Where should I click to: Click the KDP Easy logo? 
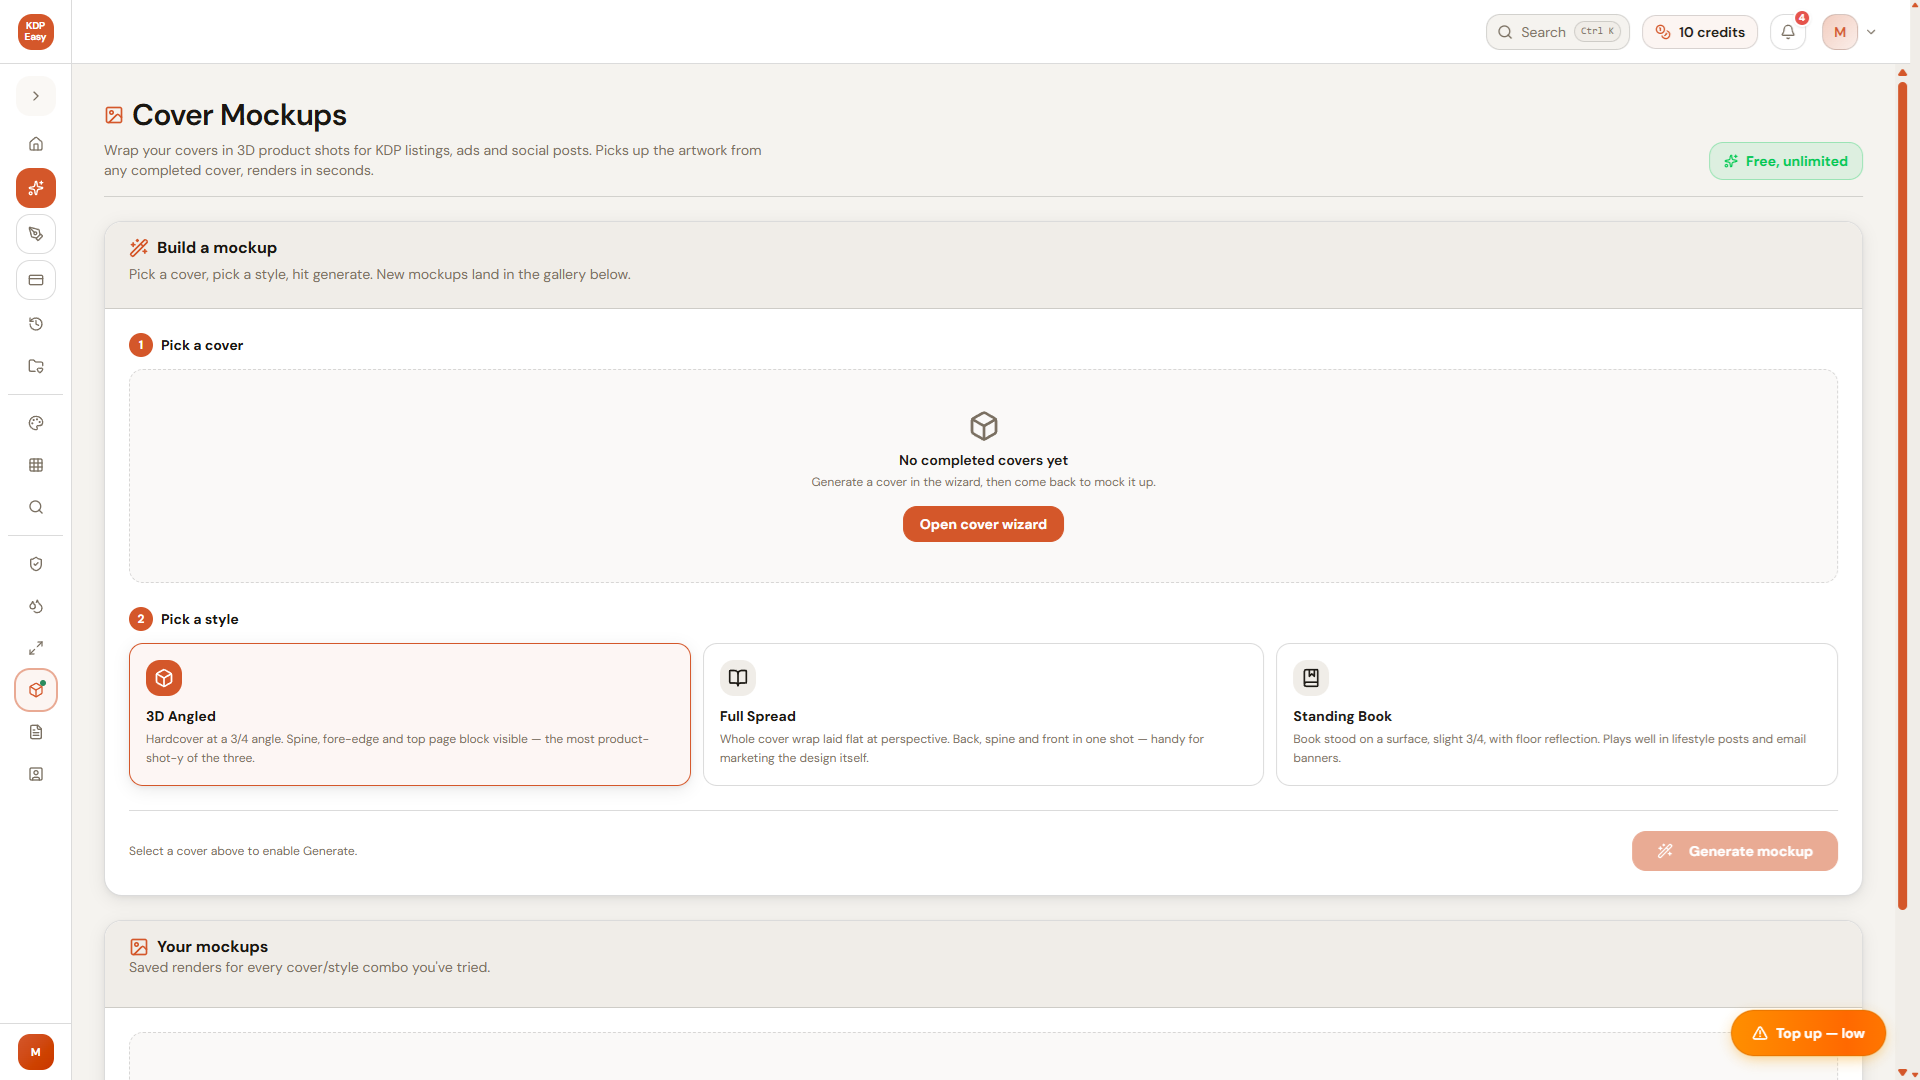click(36, 32)
